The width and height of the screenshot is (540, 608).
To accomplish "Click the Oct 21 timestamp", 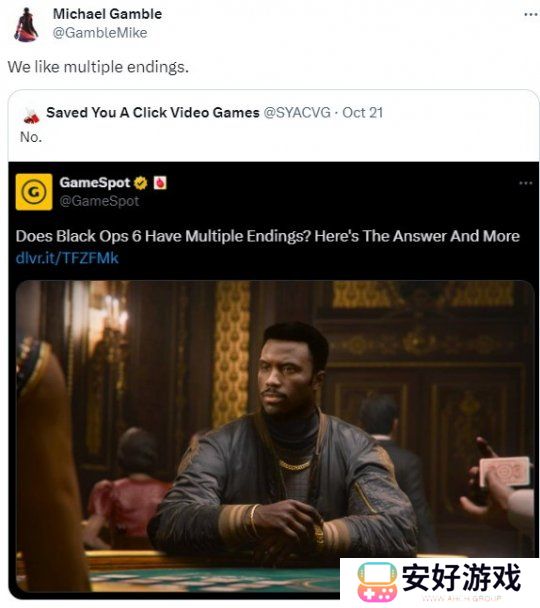I will [362, 113].
